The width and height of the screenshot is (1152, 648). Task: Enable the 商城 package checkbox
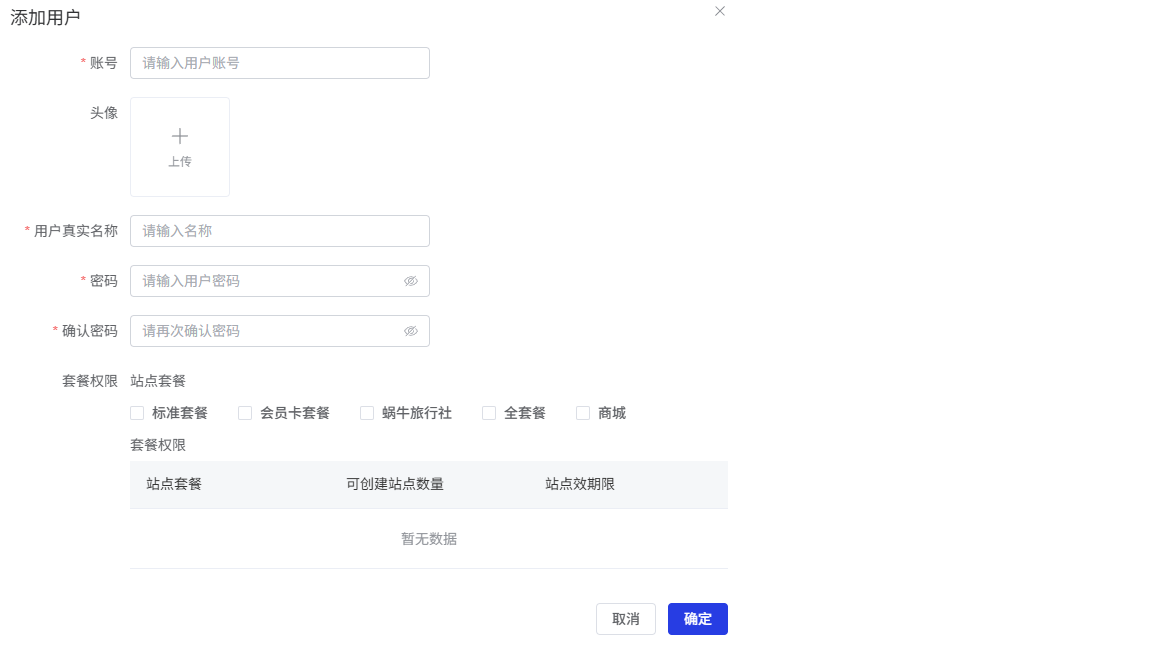[x=583, y=413]
